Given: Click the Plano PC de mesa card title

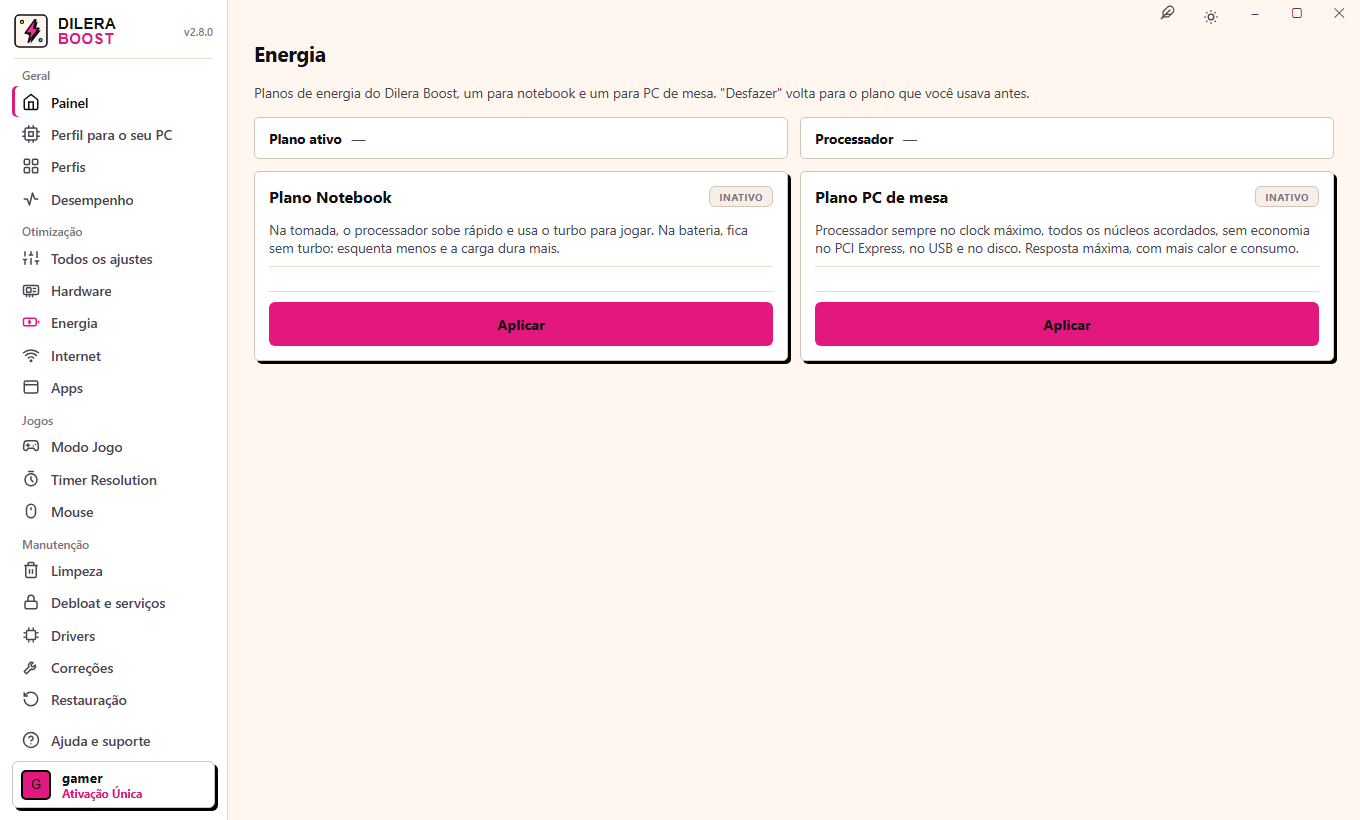Looking at the screenshot, I should [x=881, y=197].
